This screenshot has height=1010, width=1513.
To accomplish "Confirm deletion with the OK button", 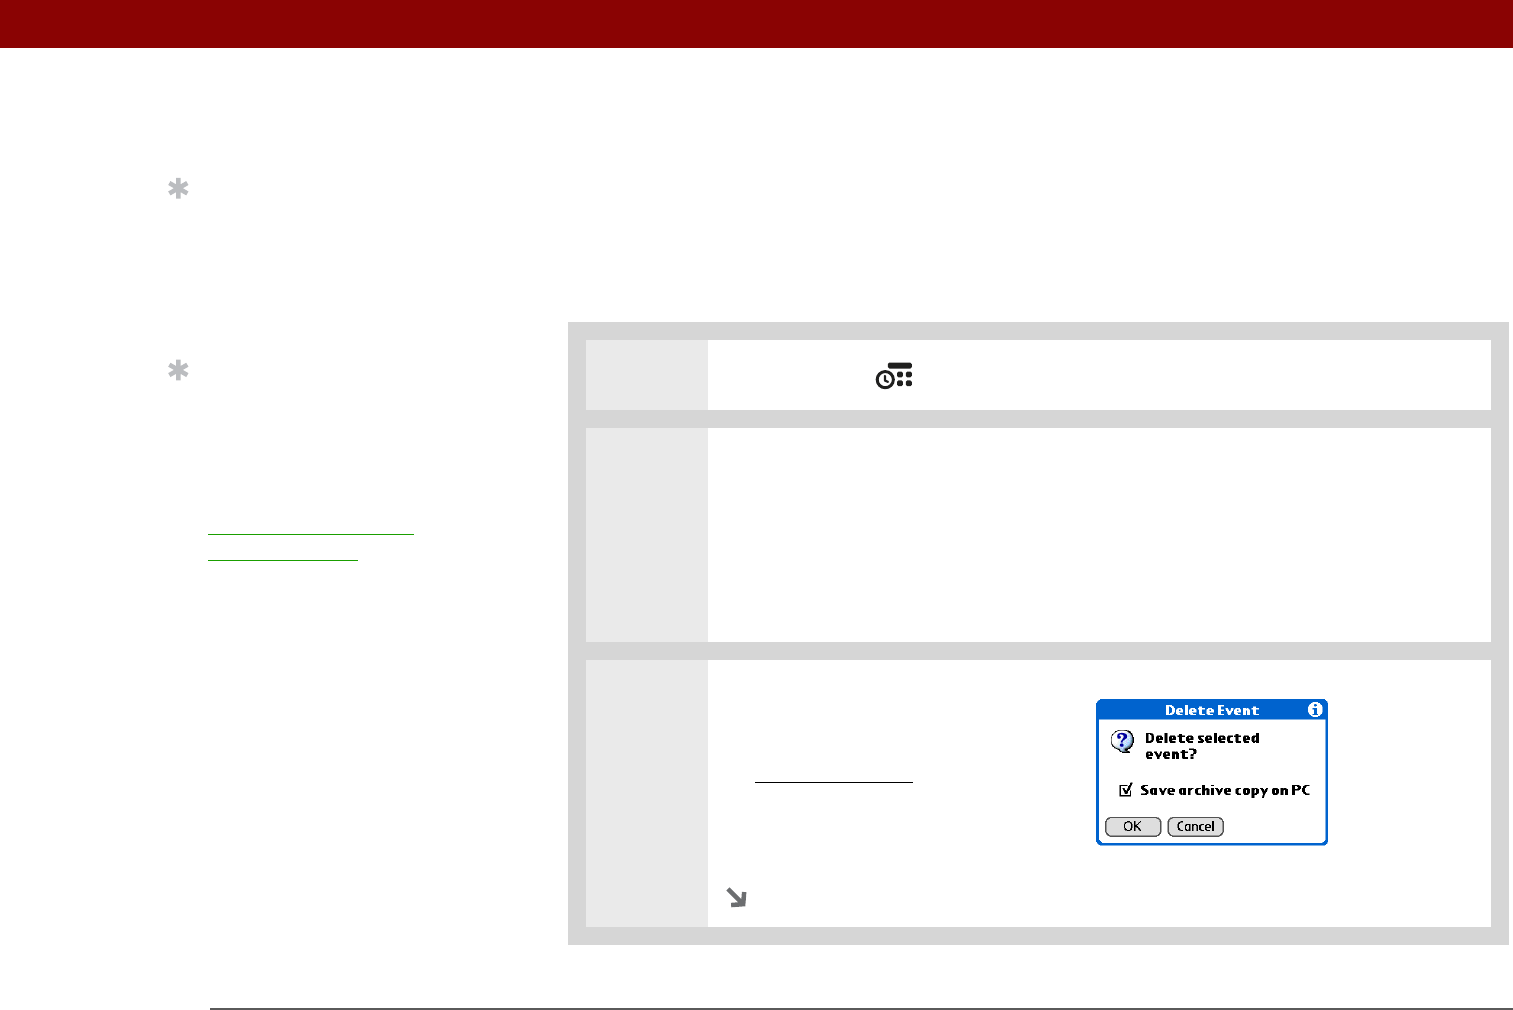I will point(1133,827).
